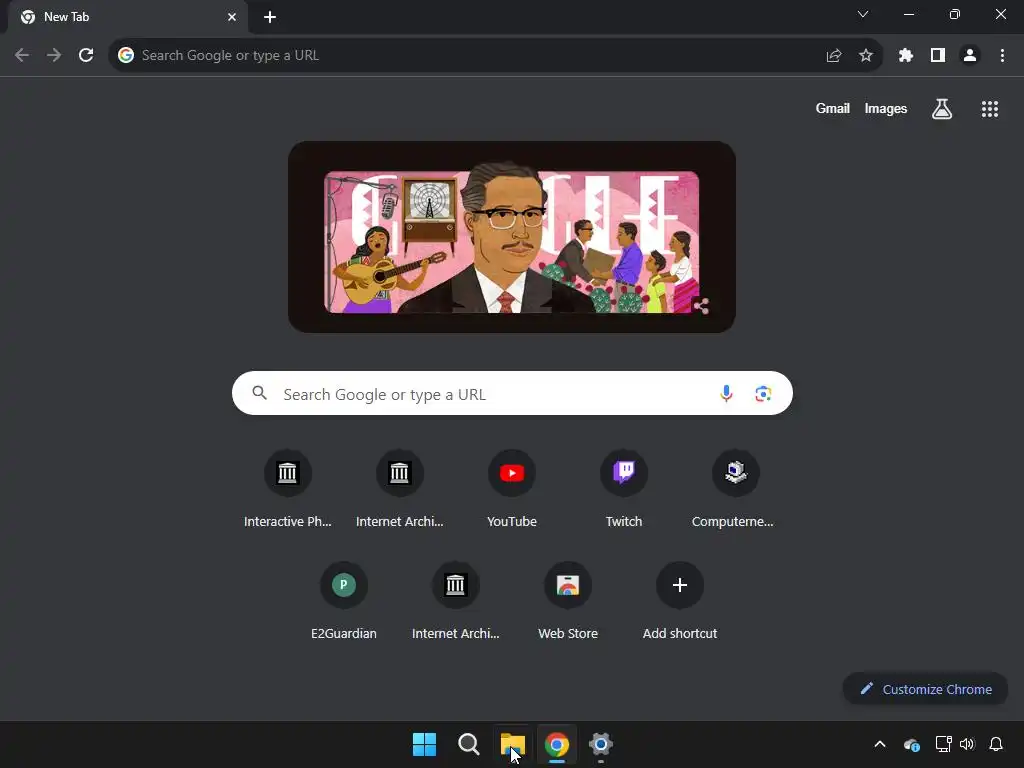This screenshot has width=1024, height=768.
Task: Reload the current page
Action: click(86, 56)
